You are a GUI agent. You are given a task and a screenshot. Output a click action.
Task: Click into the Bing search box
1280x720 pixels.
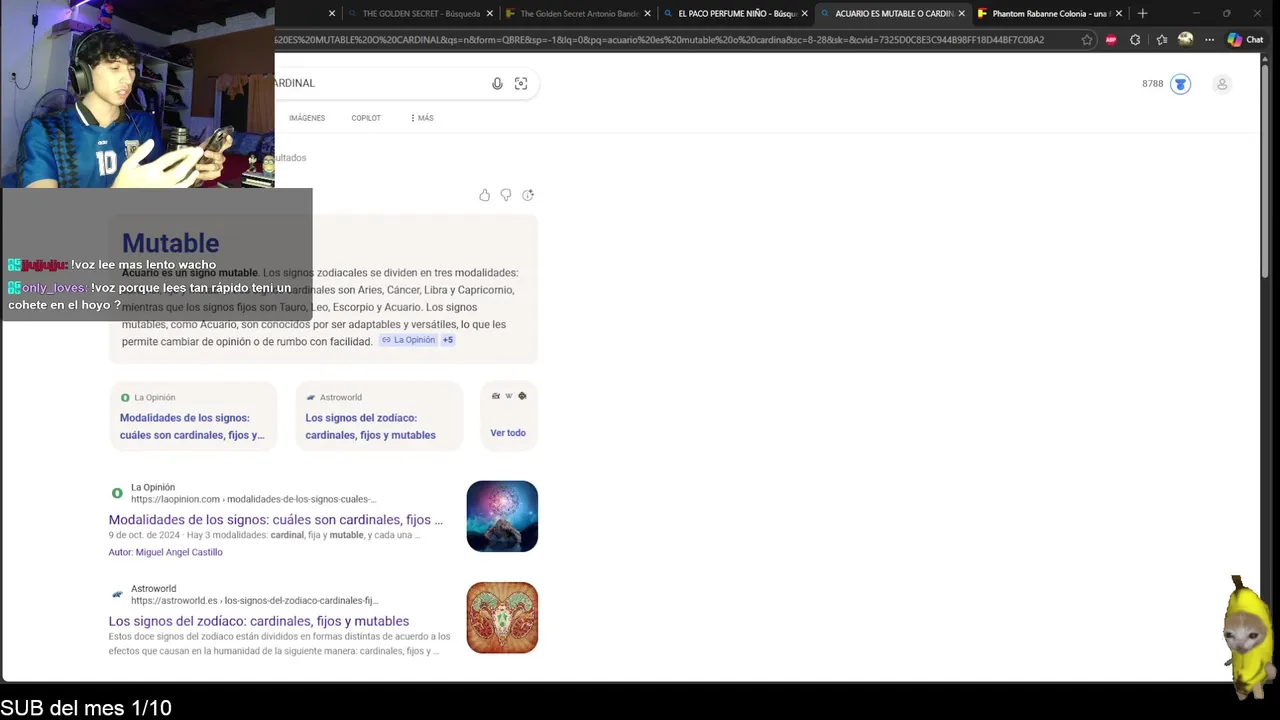380,83
